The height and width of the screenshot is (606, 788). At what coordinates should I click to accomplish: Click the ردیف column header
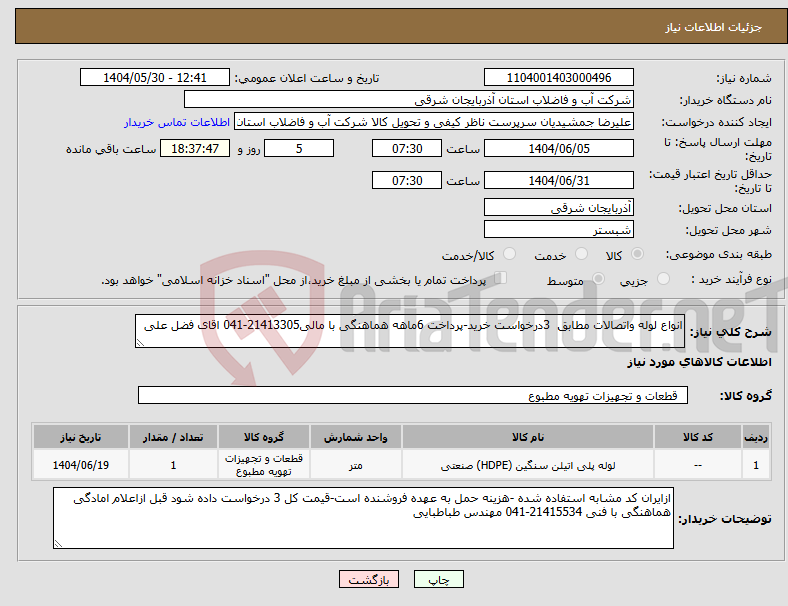(x=755, y=437)
